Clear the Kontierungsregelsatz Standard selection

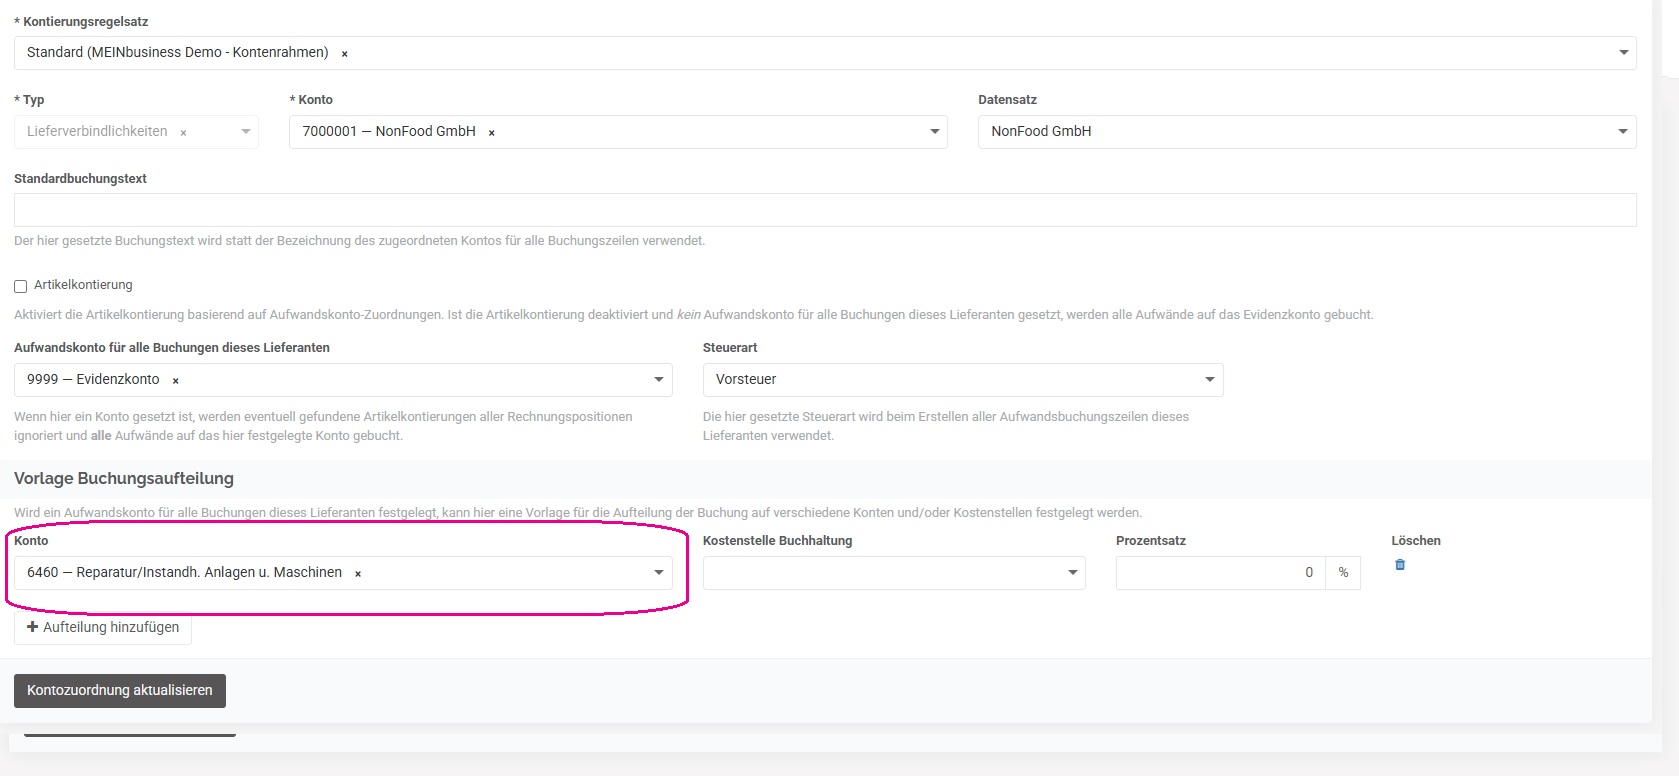(345, 54)
